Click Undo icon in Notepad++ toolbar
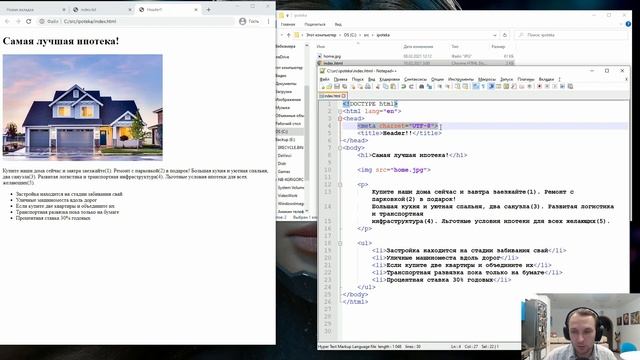The height and width of the screenshot is (360, 640). click(403, 87)
